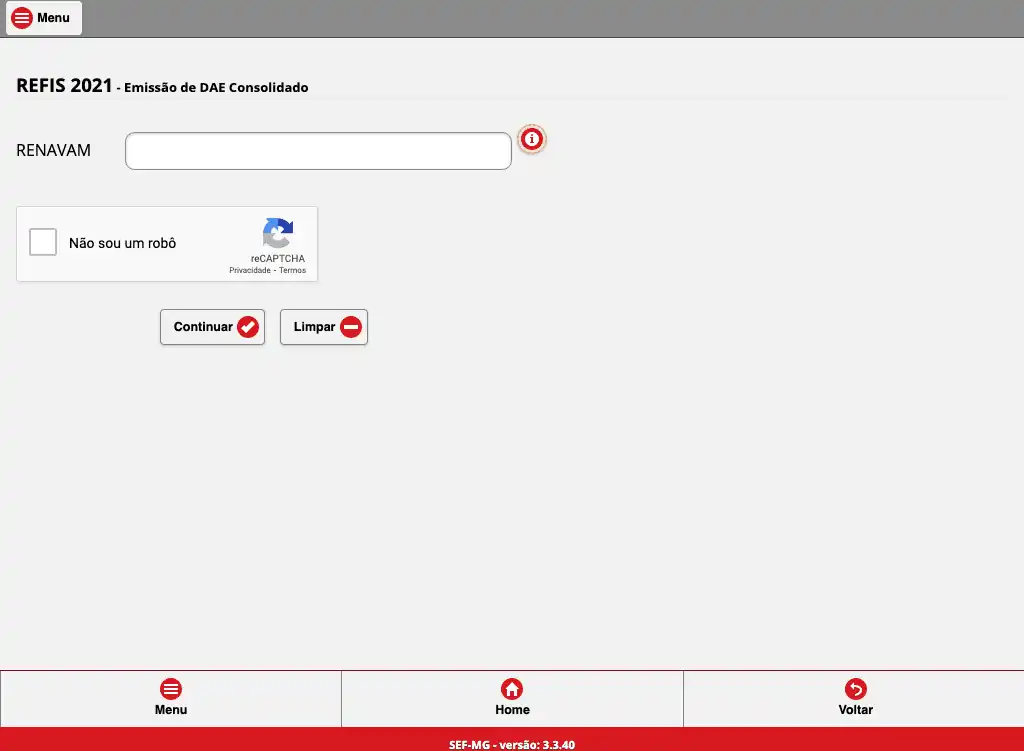Click the hamburger icon in the top Menu button
Viewport: 1024px width, 751px height.
tap(22, 18)
